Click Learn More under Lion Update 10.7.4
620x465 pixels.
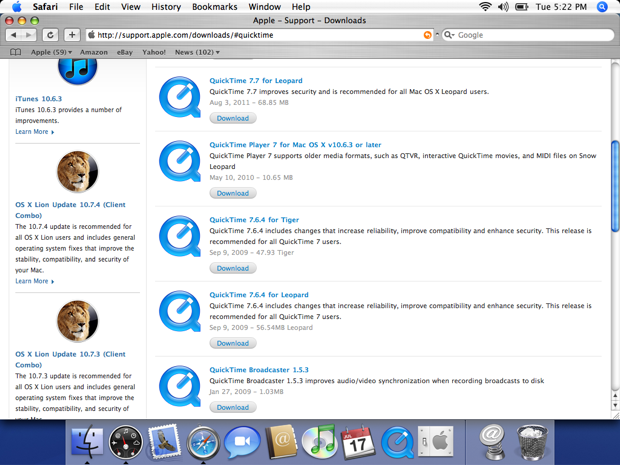pyautogui.click(x=34, y=281)
